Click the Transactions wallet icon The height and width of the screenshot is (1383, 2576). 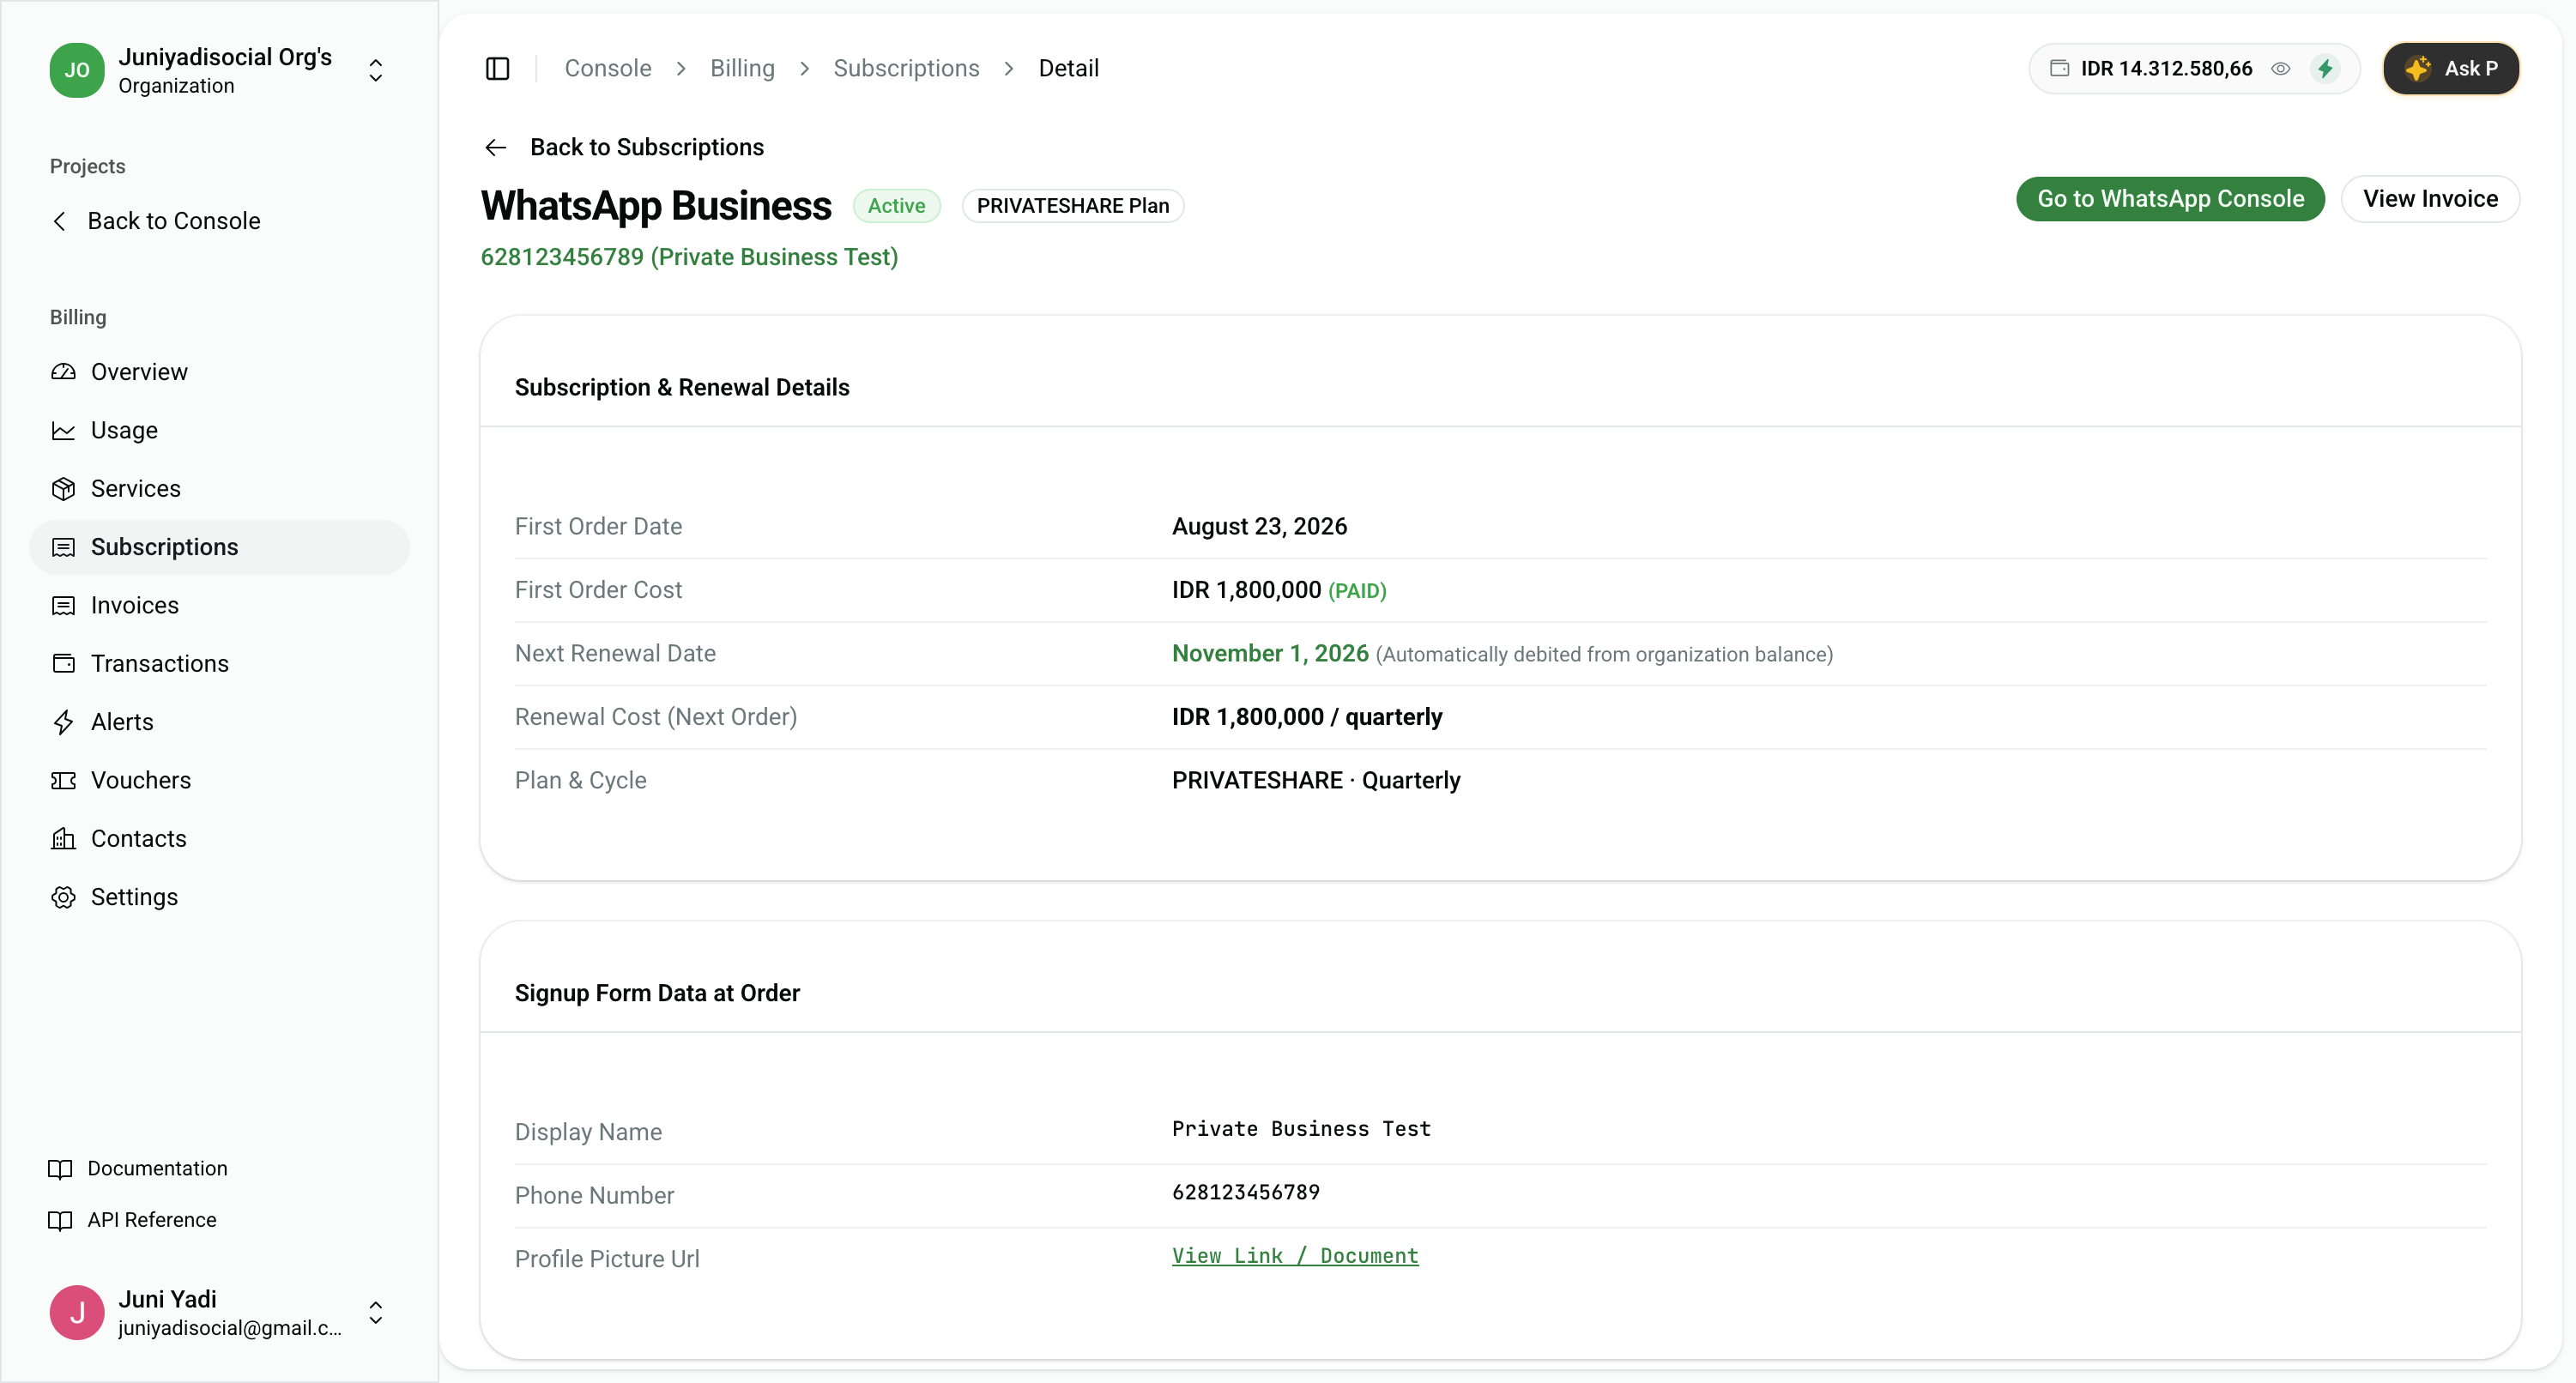pos(63,663)
